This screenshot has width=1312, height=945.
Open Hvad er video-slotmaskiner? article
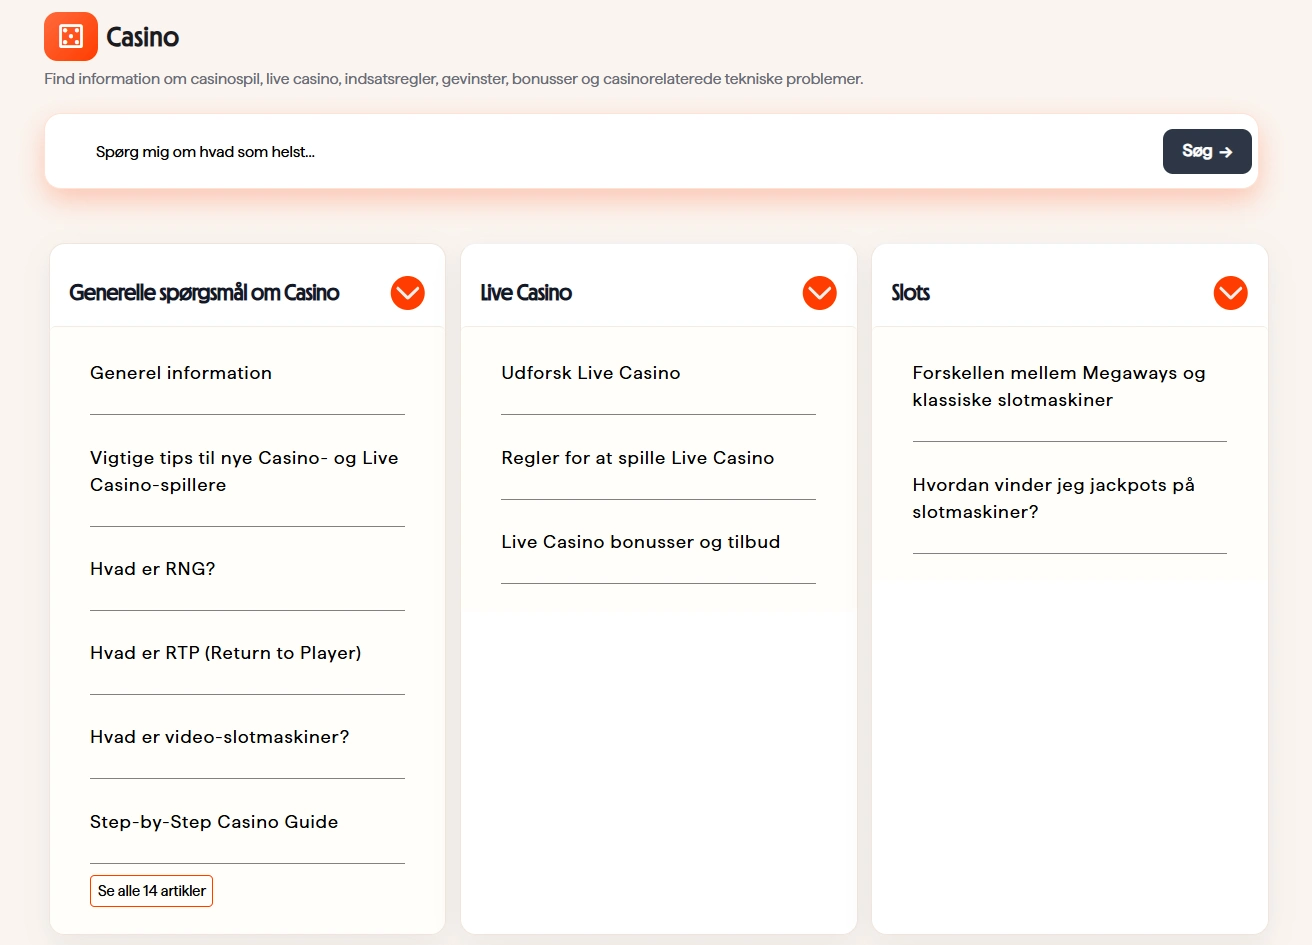220,737
